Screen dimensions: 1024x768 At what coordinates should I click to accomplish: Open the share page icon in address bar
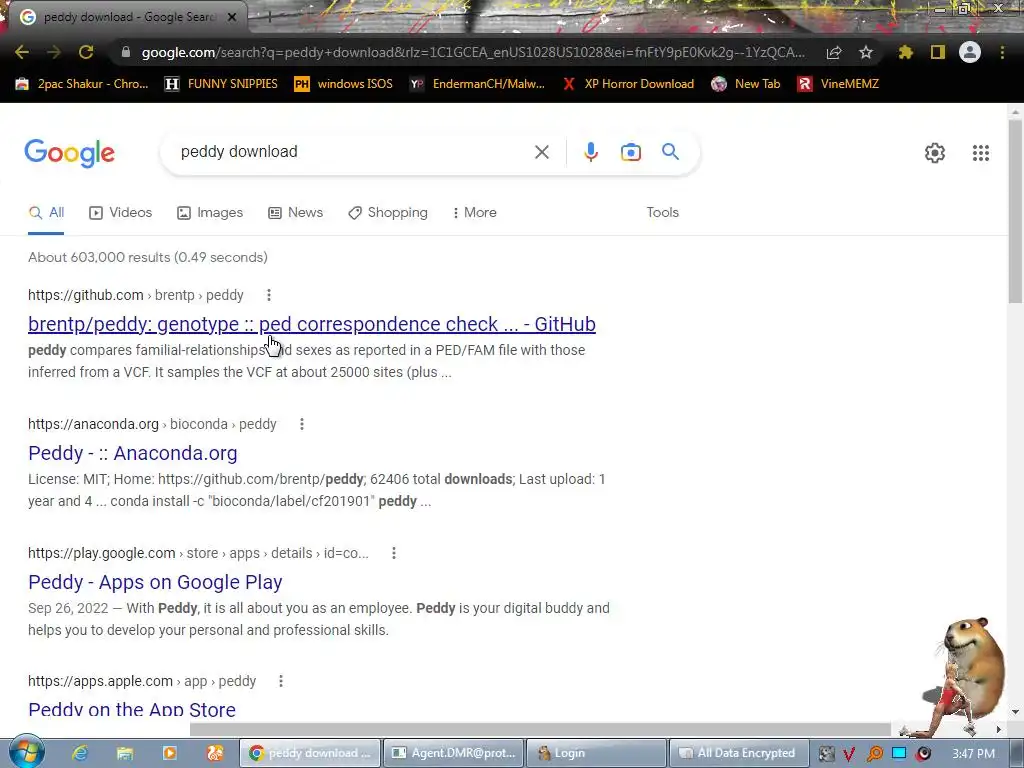pyautogui.click(x=833, y=52)
